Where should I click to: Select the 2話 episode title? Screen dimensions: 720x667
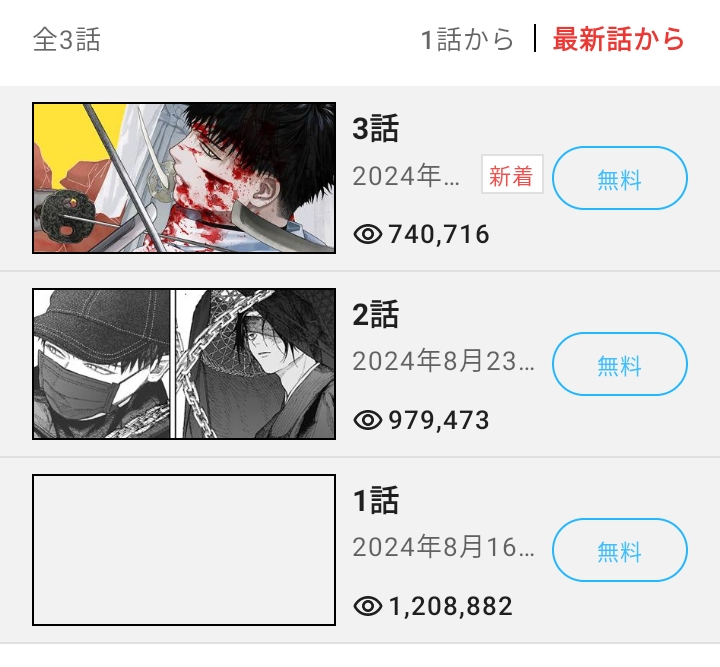click(376, 314)
